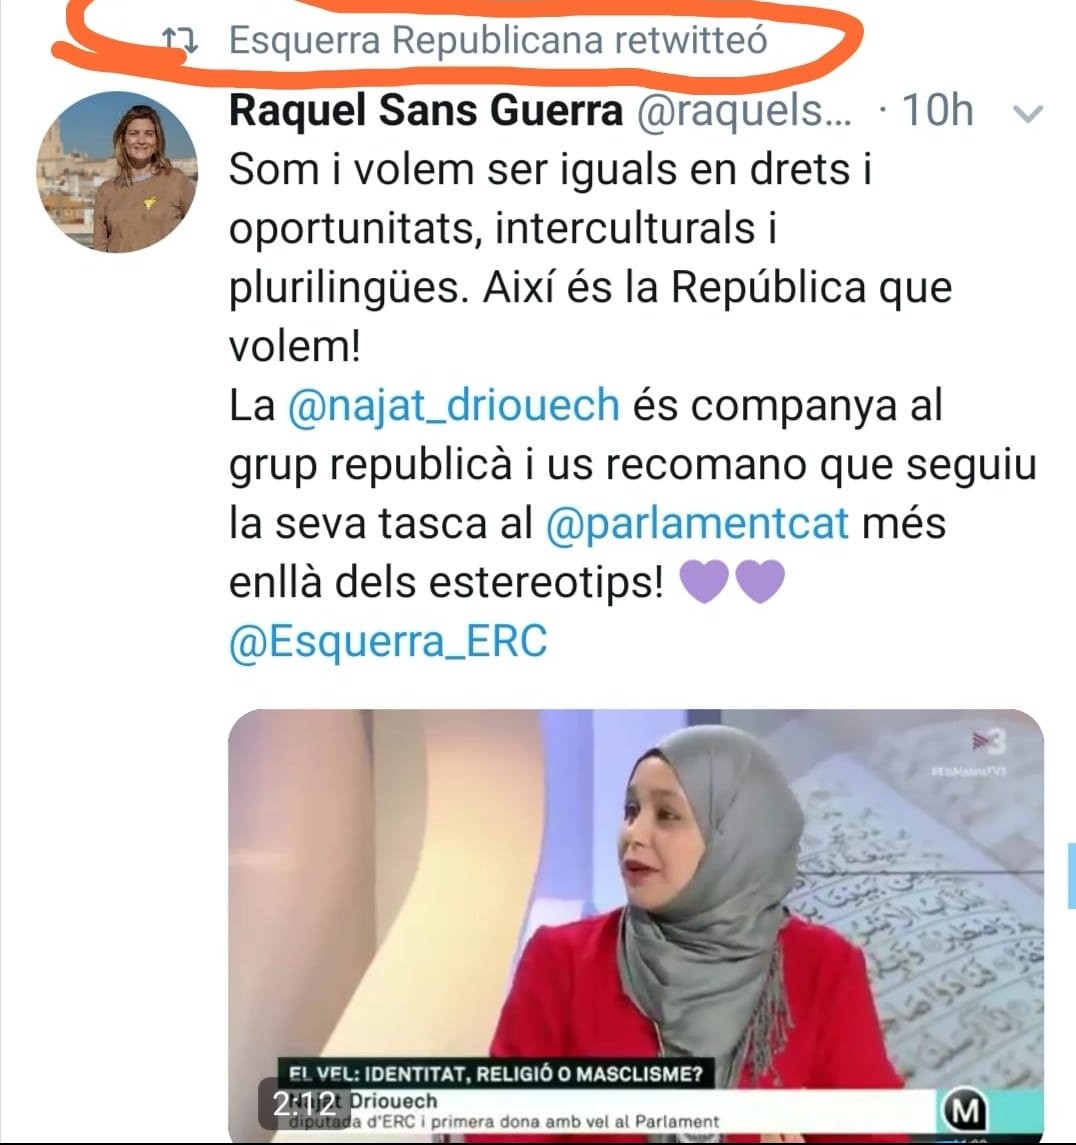Open the Esquerra Republicana retwitteó link
The width and height of the screenshot is (1076, 1145).
499,40
